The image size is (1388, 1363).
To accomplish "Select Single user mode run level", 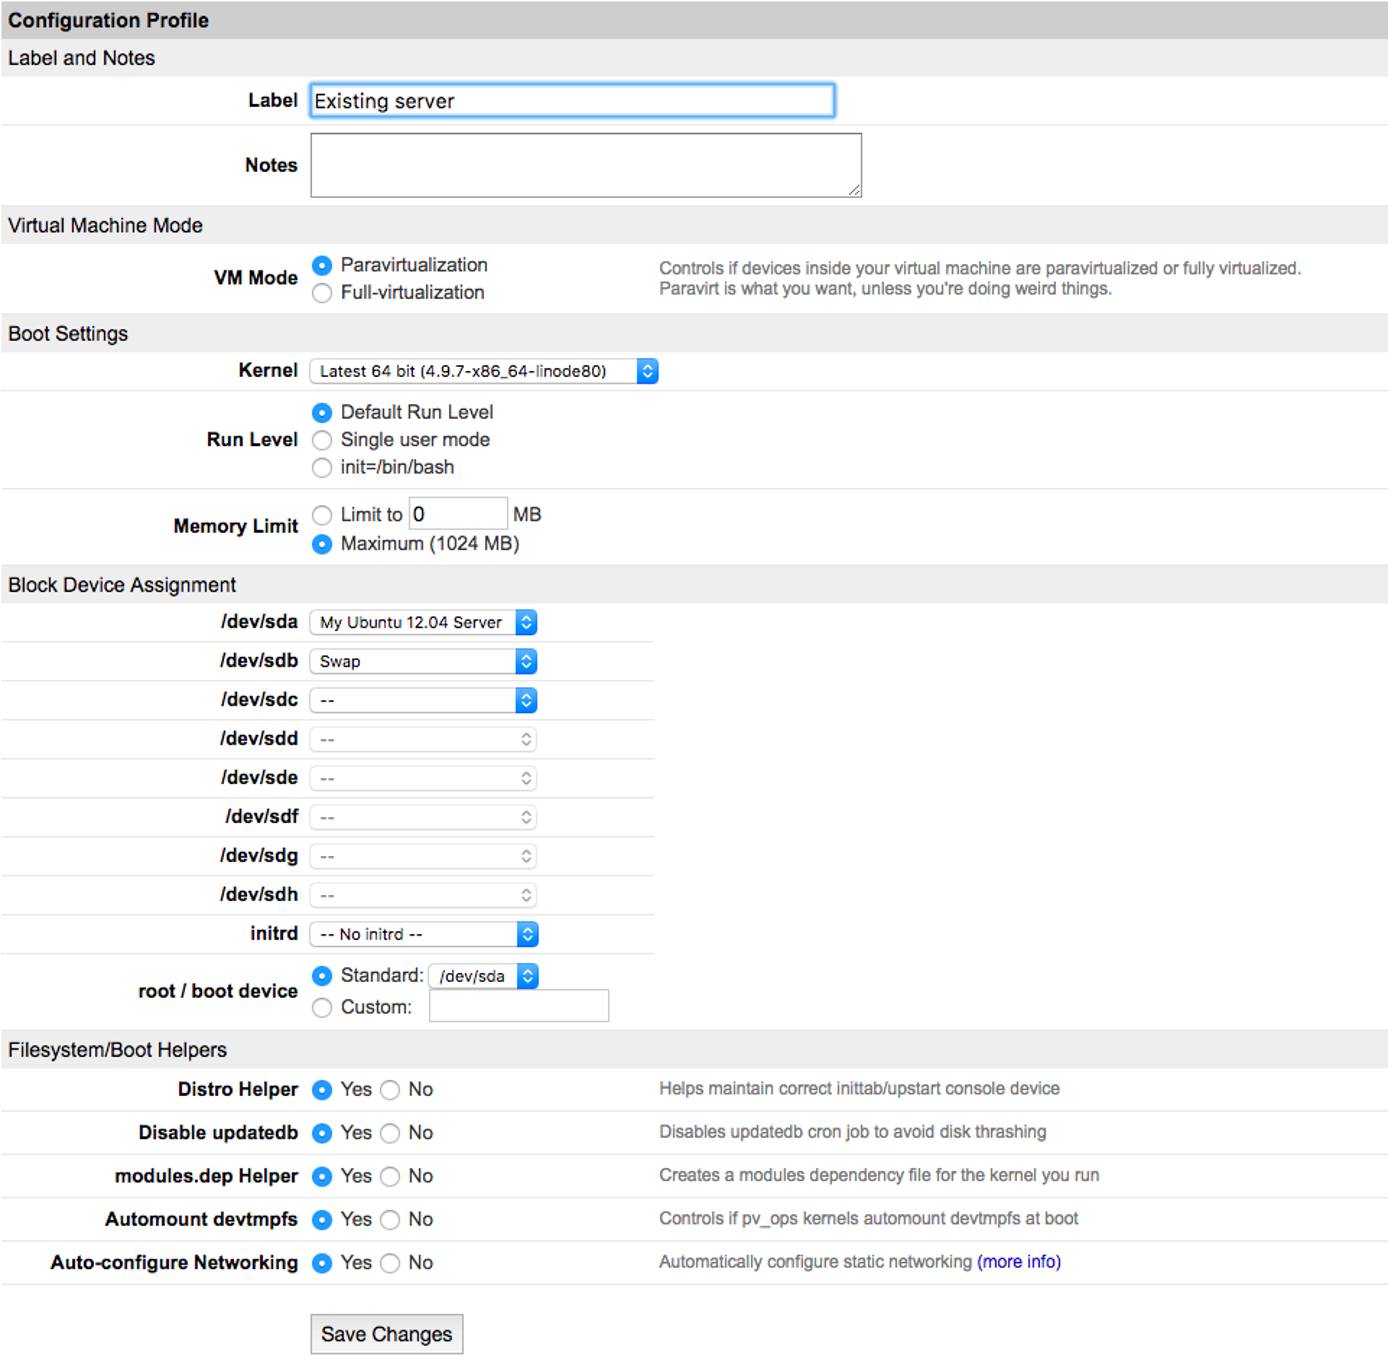I will [321, 439].
